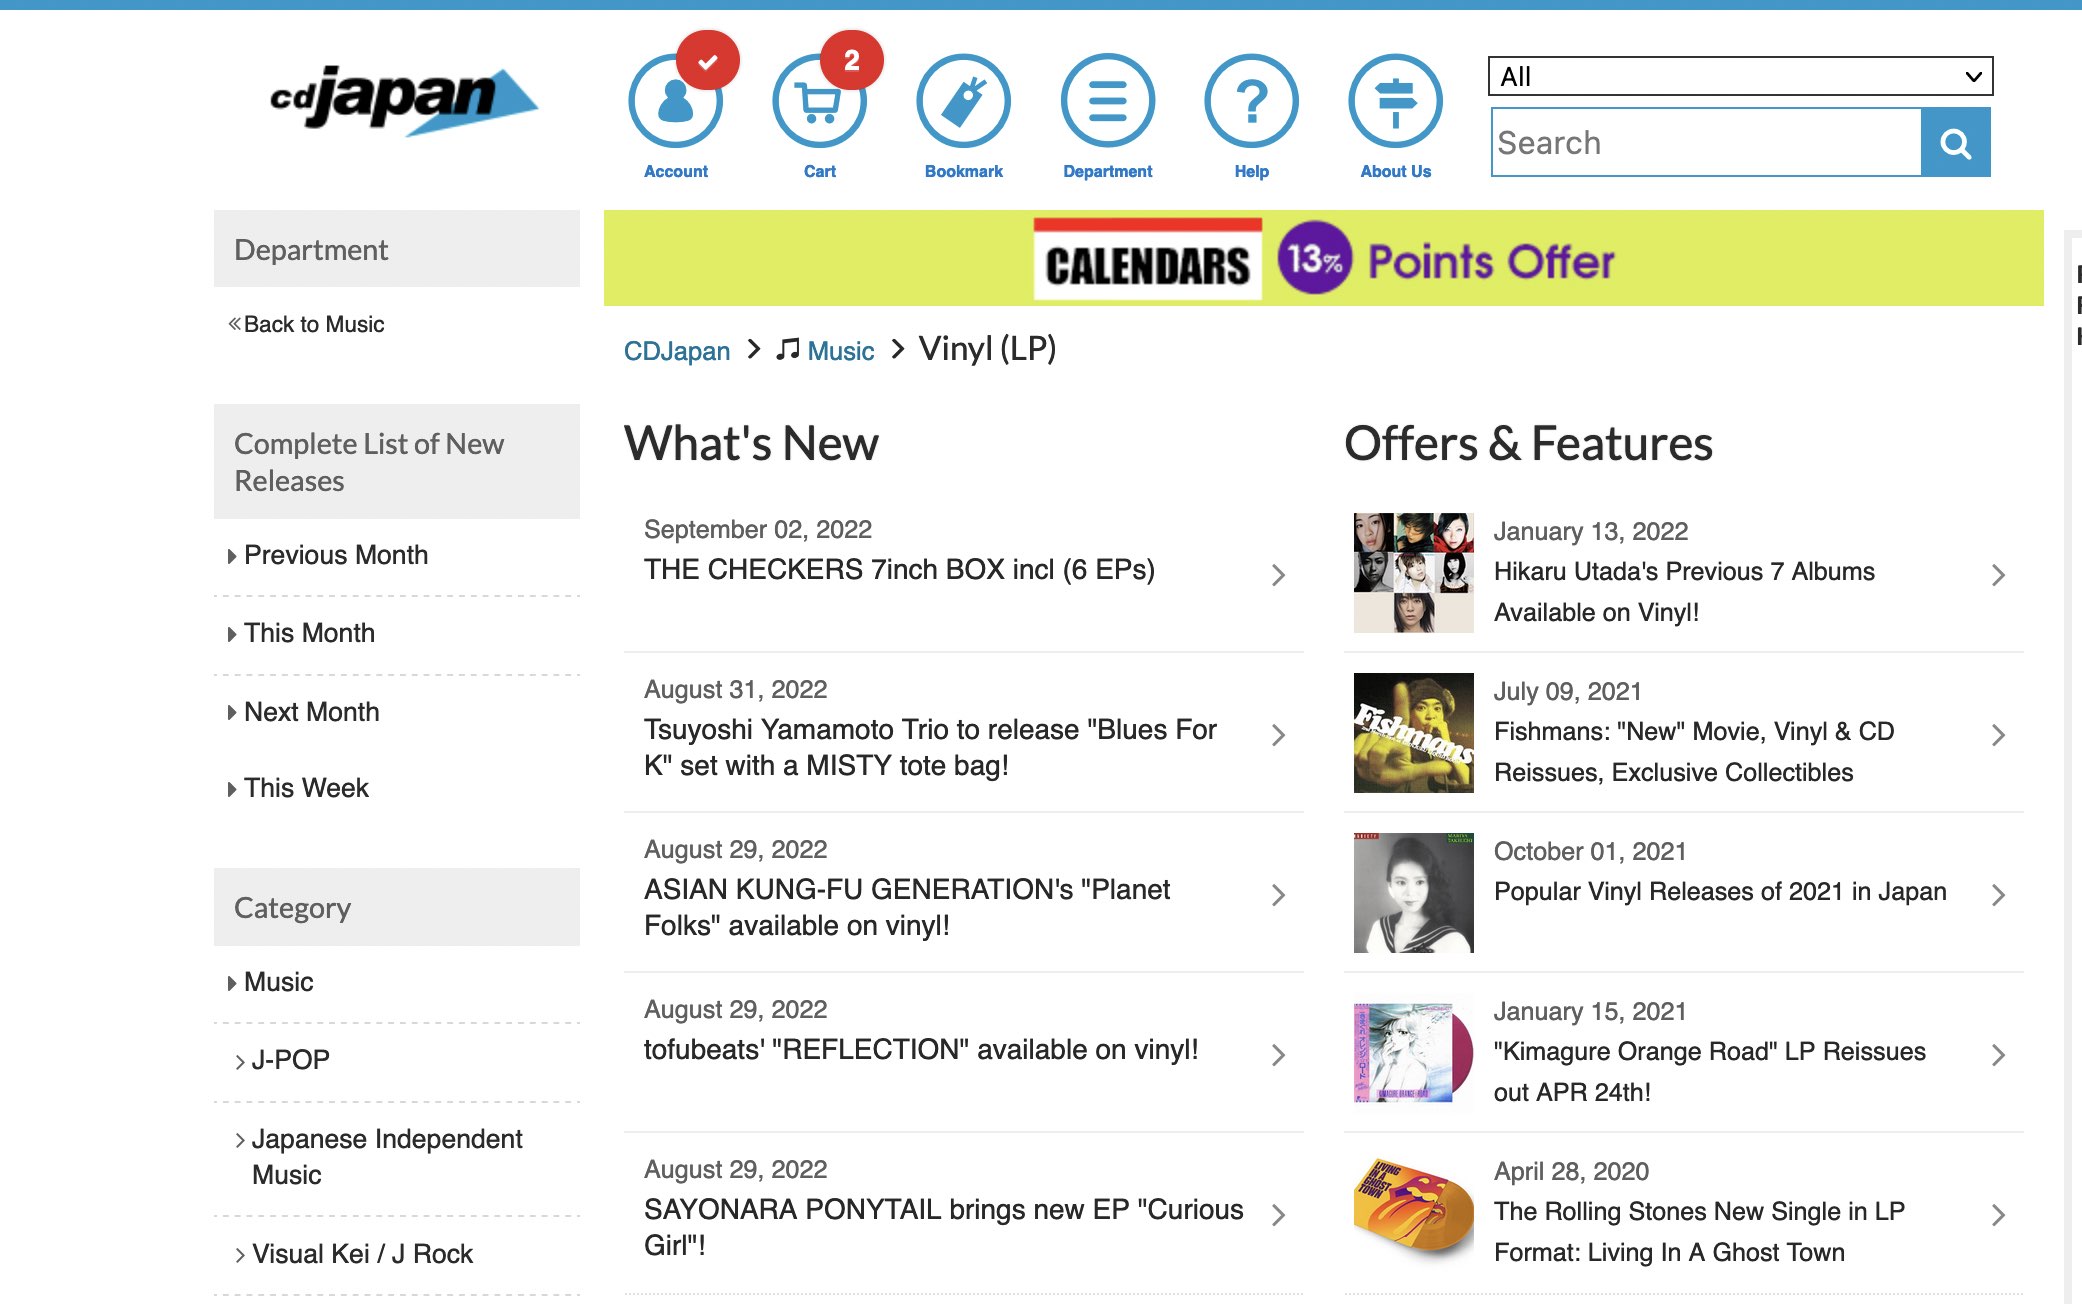Click CDJapan breadcrumb link
This screenshot has width=2082, height=1304.
(x=677, y=351)
